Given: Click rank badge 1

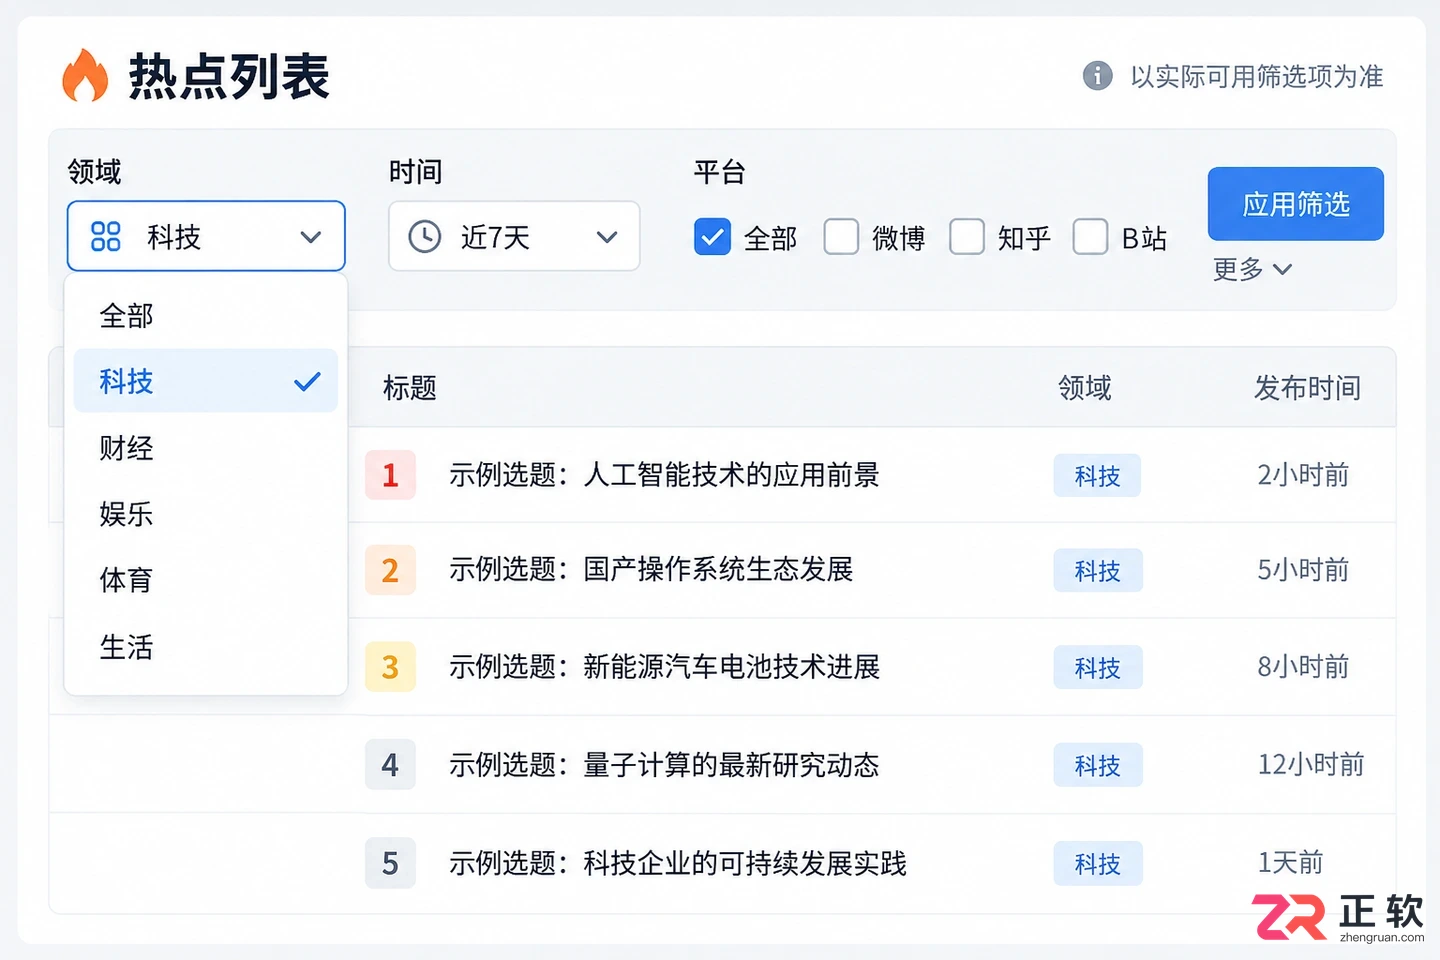Looking at the screenshot, I should pos(390,475).
